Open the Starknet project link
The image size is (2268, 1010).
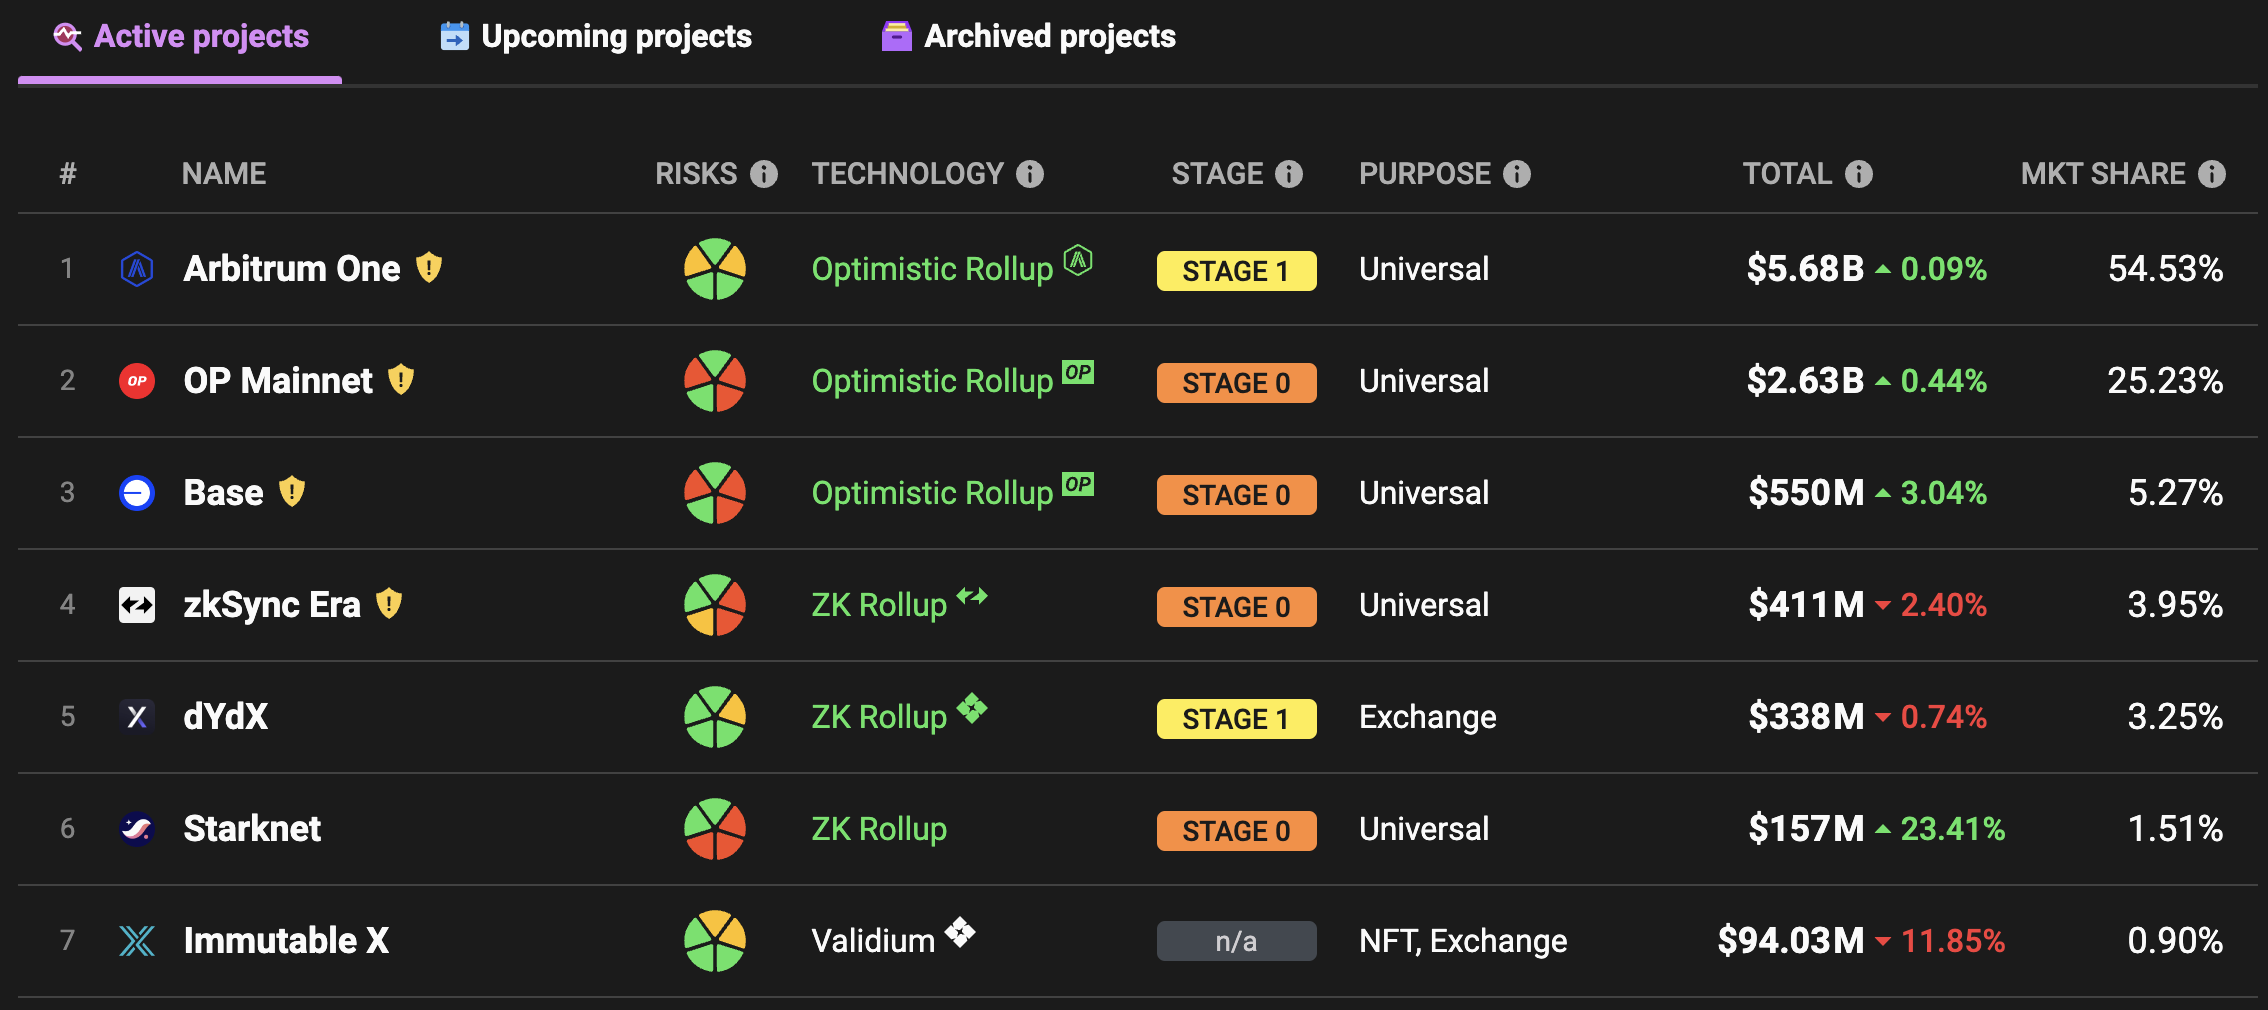coord(252,829)
